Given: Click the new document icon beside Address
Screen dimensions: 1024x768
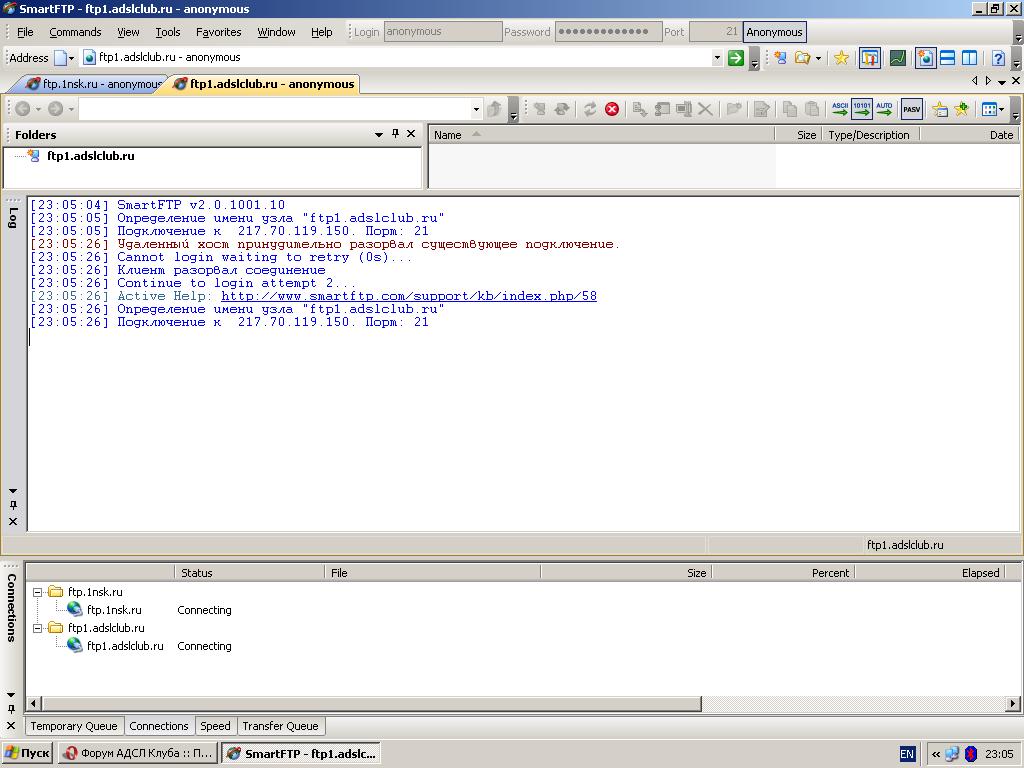Looking at the screenshot, I should click(60, 57).
